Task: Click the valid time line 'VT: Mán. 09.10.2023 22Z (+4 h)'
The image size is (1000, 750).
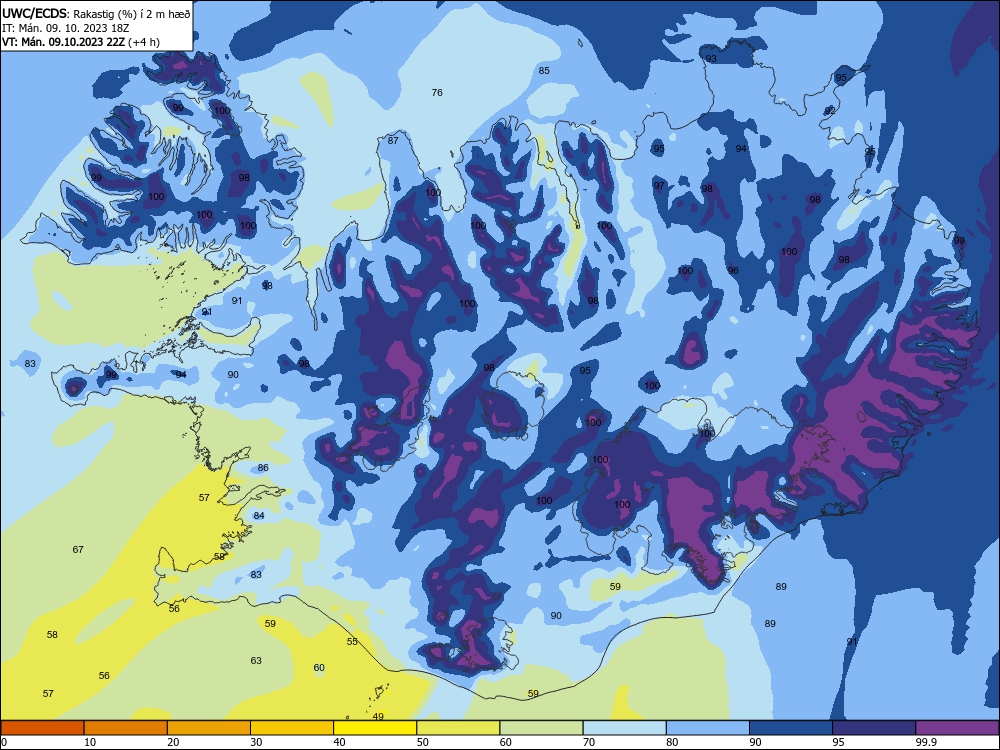Action: (x=81, y=42)
